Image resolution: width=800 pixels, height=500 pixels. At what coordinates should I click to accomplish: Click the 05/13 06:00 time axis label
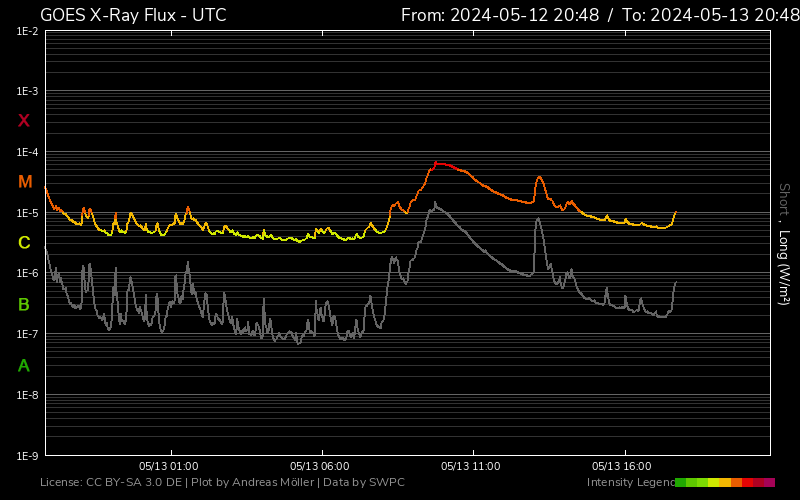pos(320,466)
